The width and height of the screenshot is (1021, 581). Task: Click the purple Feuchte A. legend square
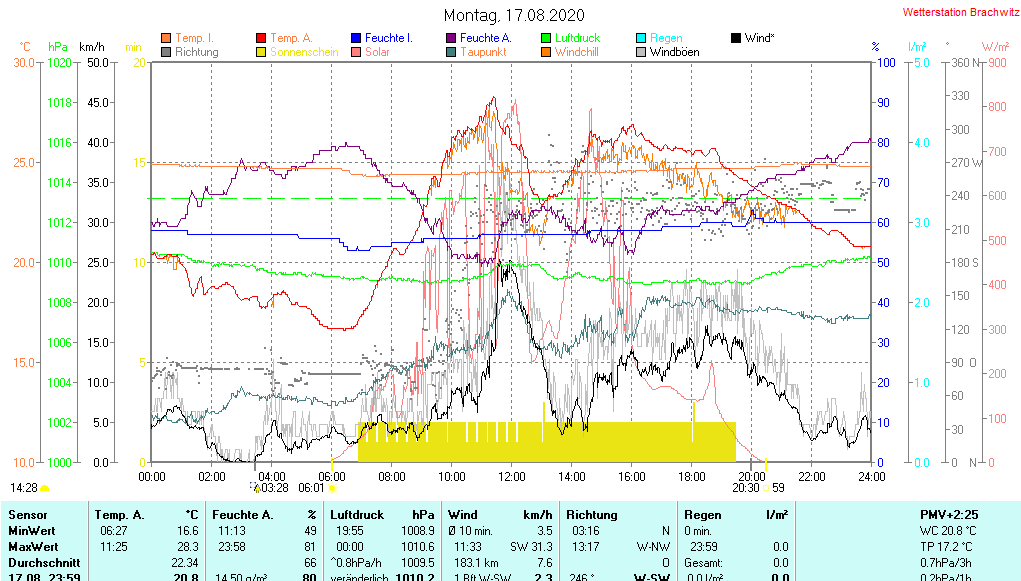tap(451, 38)
